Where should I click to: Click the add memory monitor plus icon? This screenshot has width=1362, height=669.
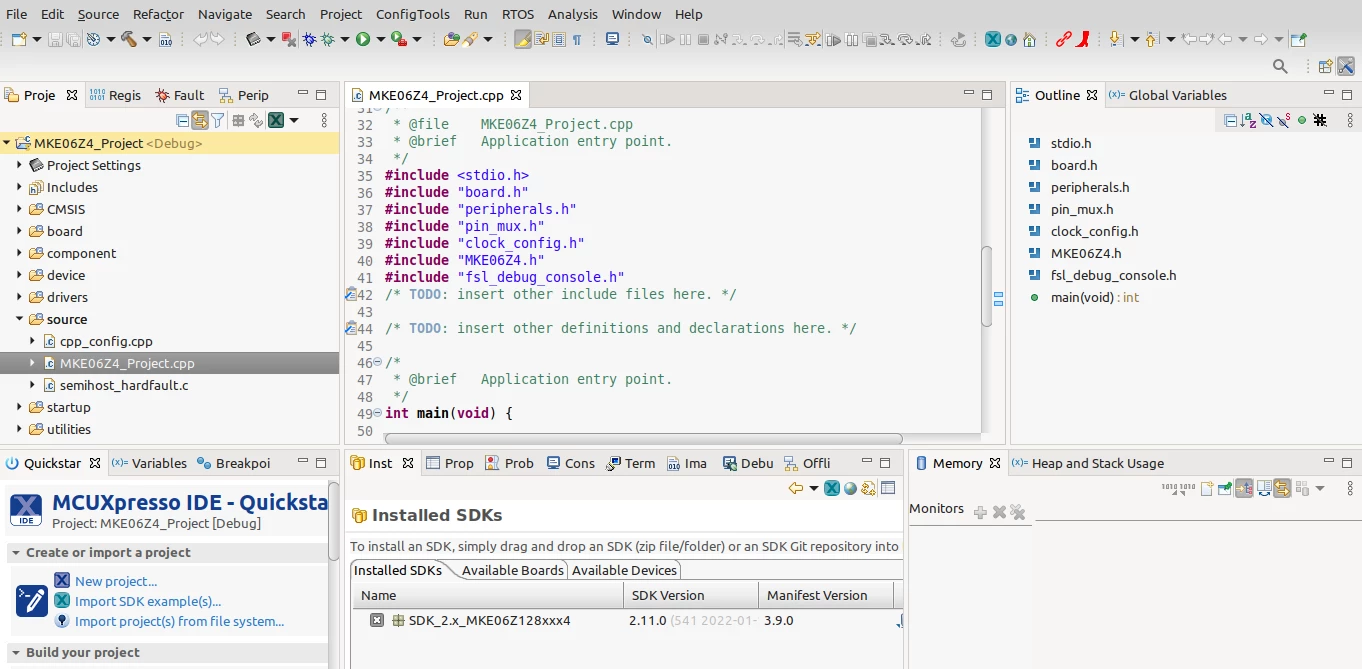(980, 513)
